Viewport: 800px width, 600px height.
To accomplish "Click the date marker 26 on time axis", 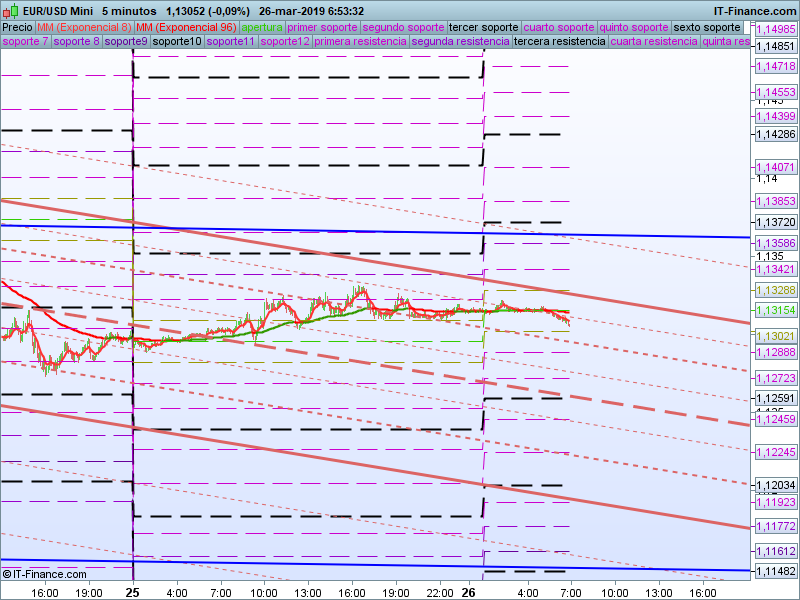I will pos(482,592).
